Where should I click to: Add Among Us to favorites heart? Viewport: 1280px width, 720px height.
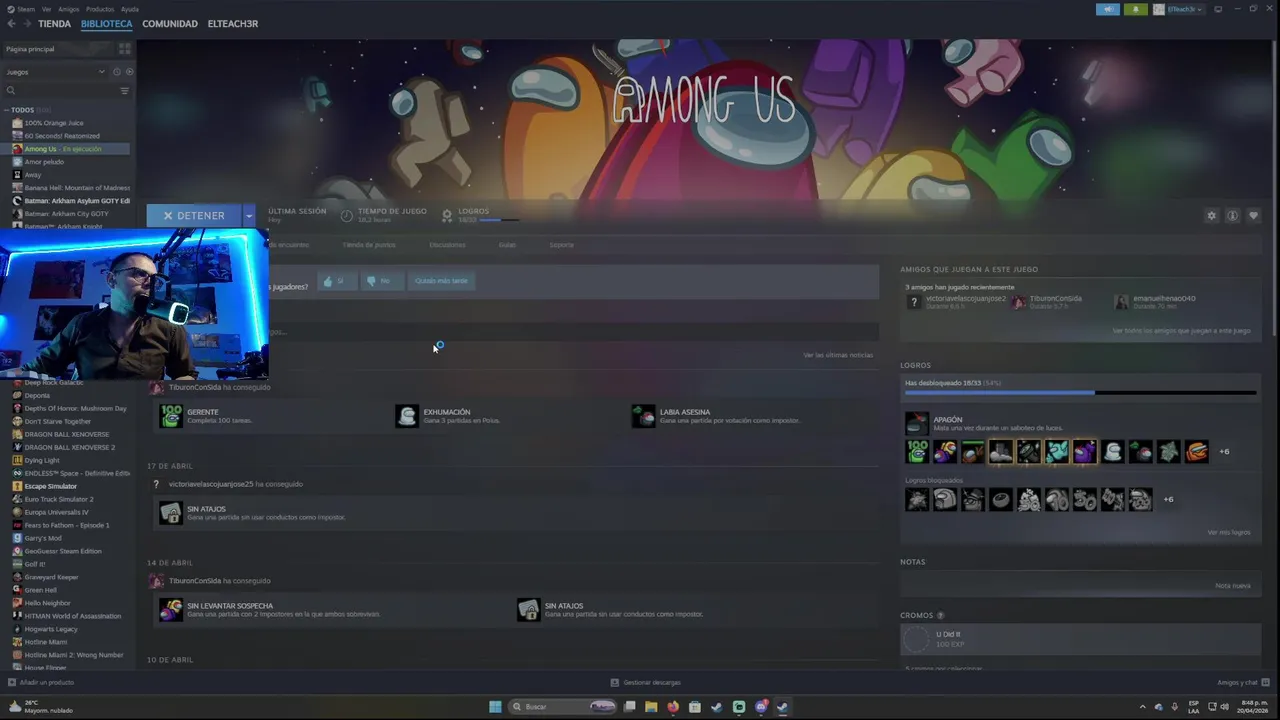[x=1253, y=215]
